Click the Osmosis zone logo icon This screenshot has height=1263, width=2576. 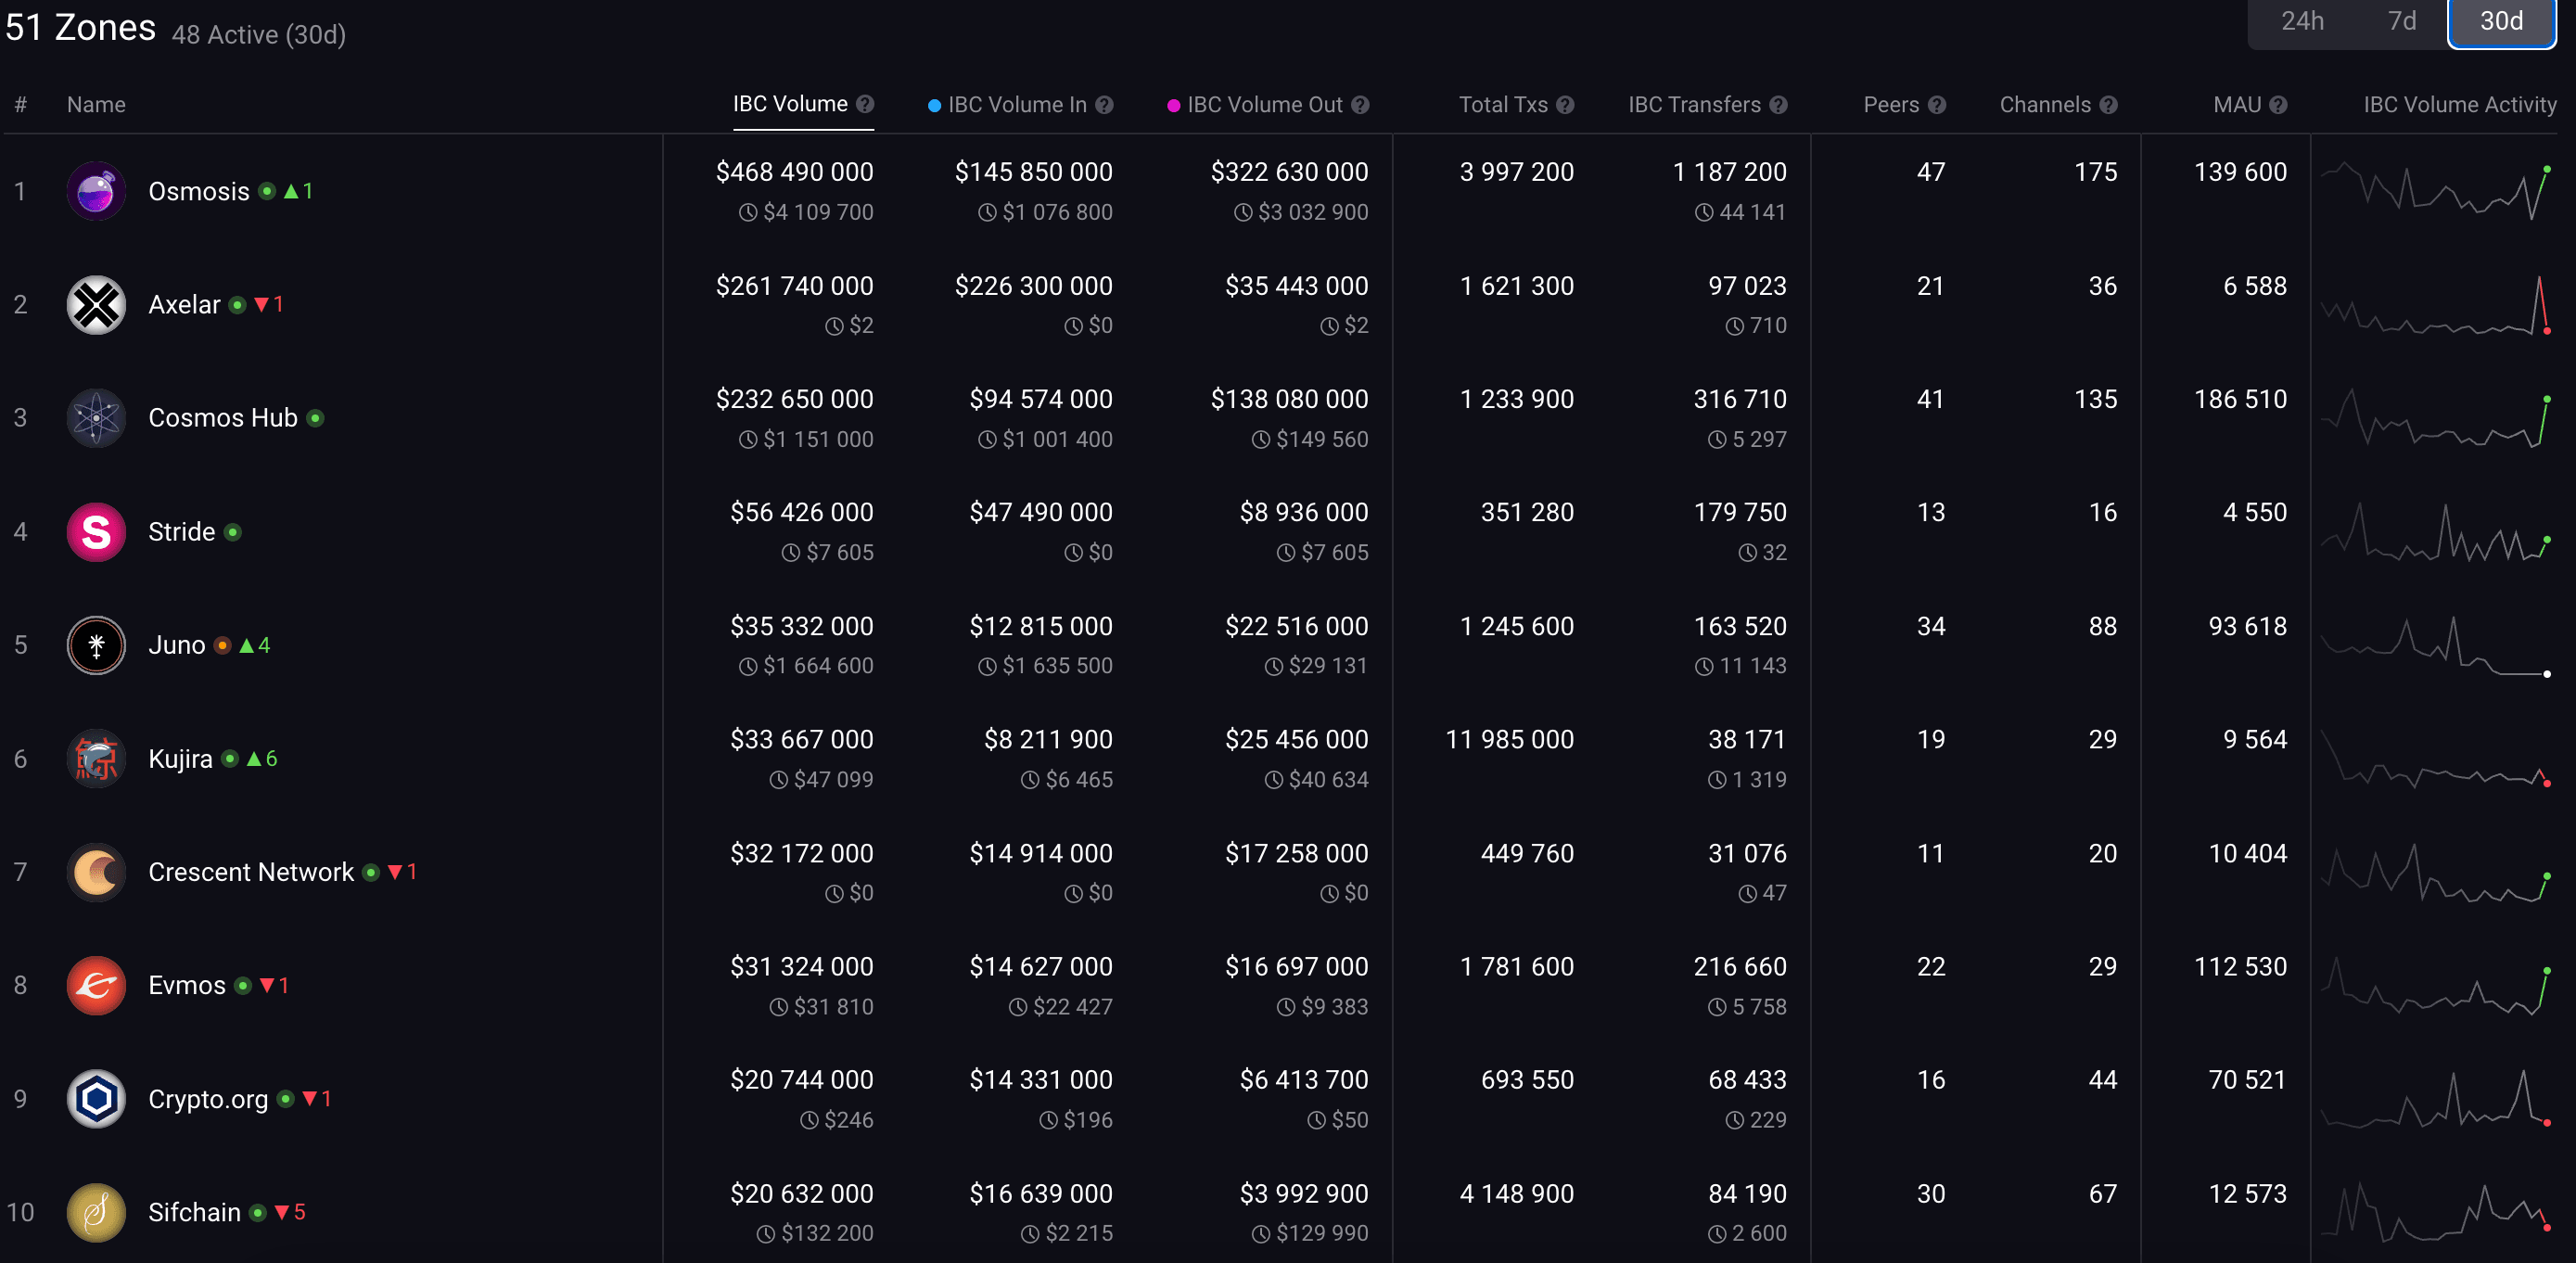coord(96,191)
